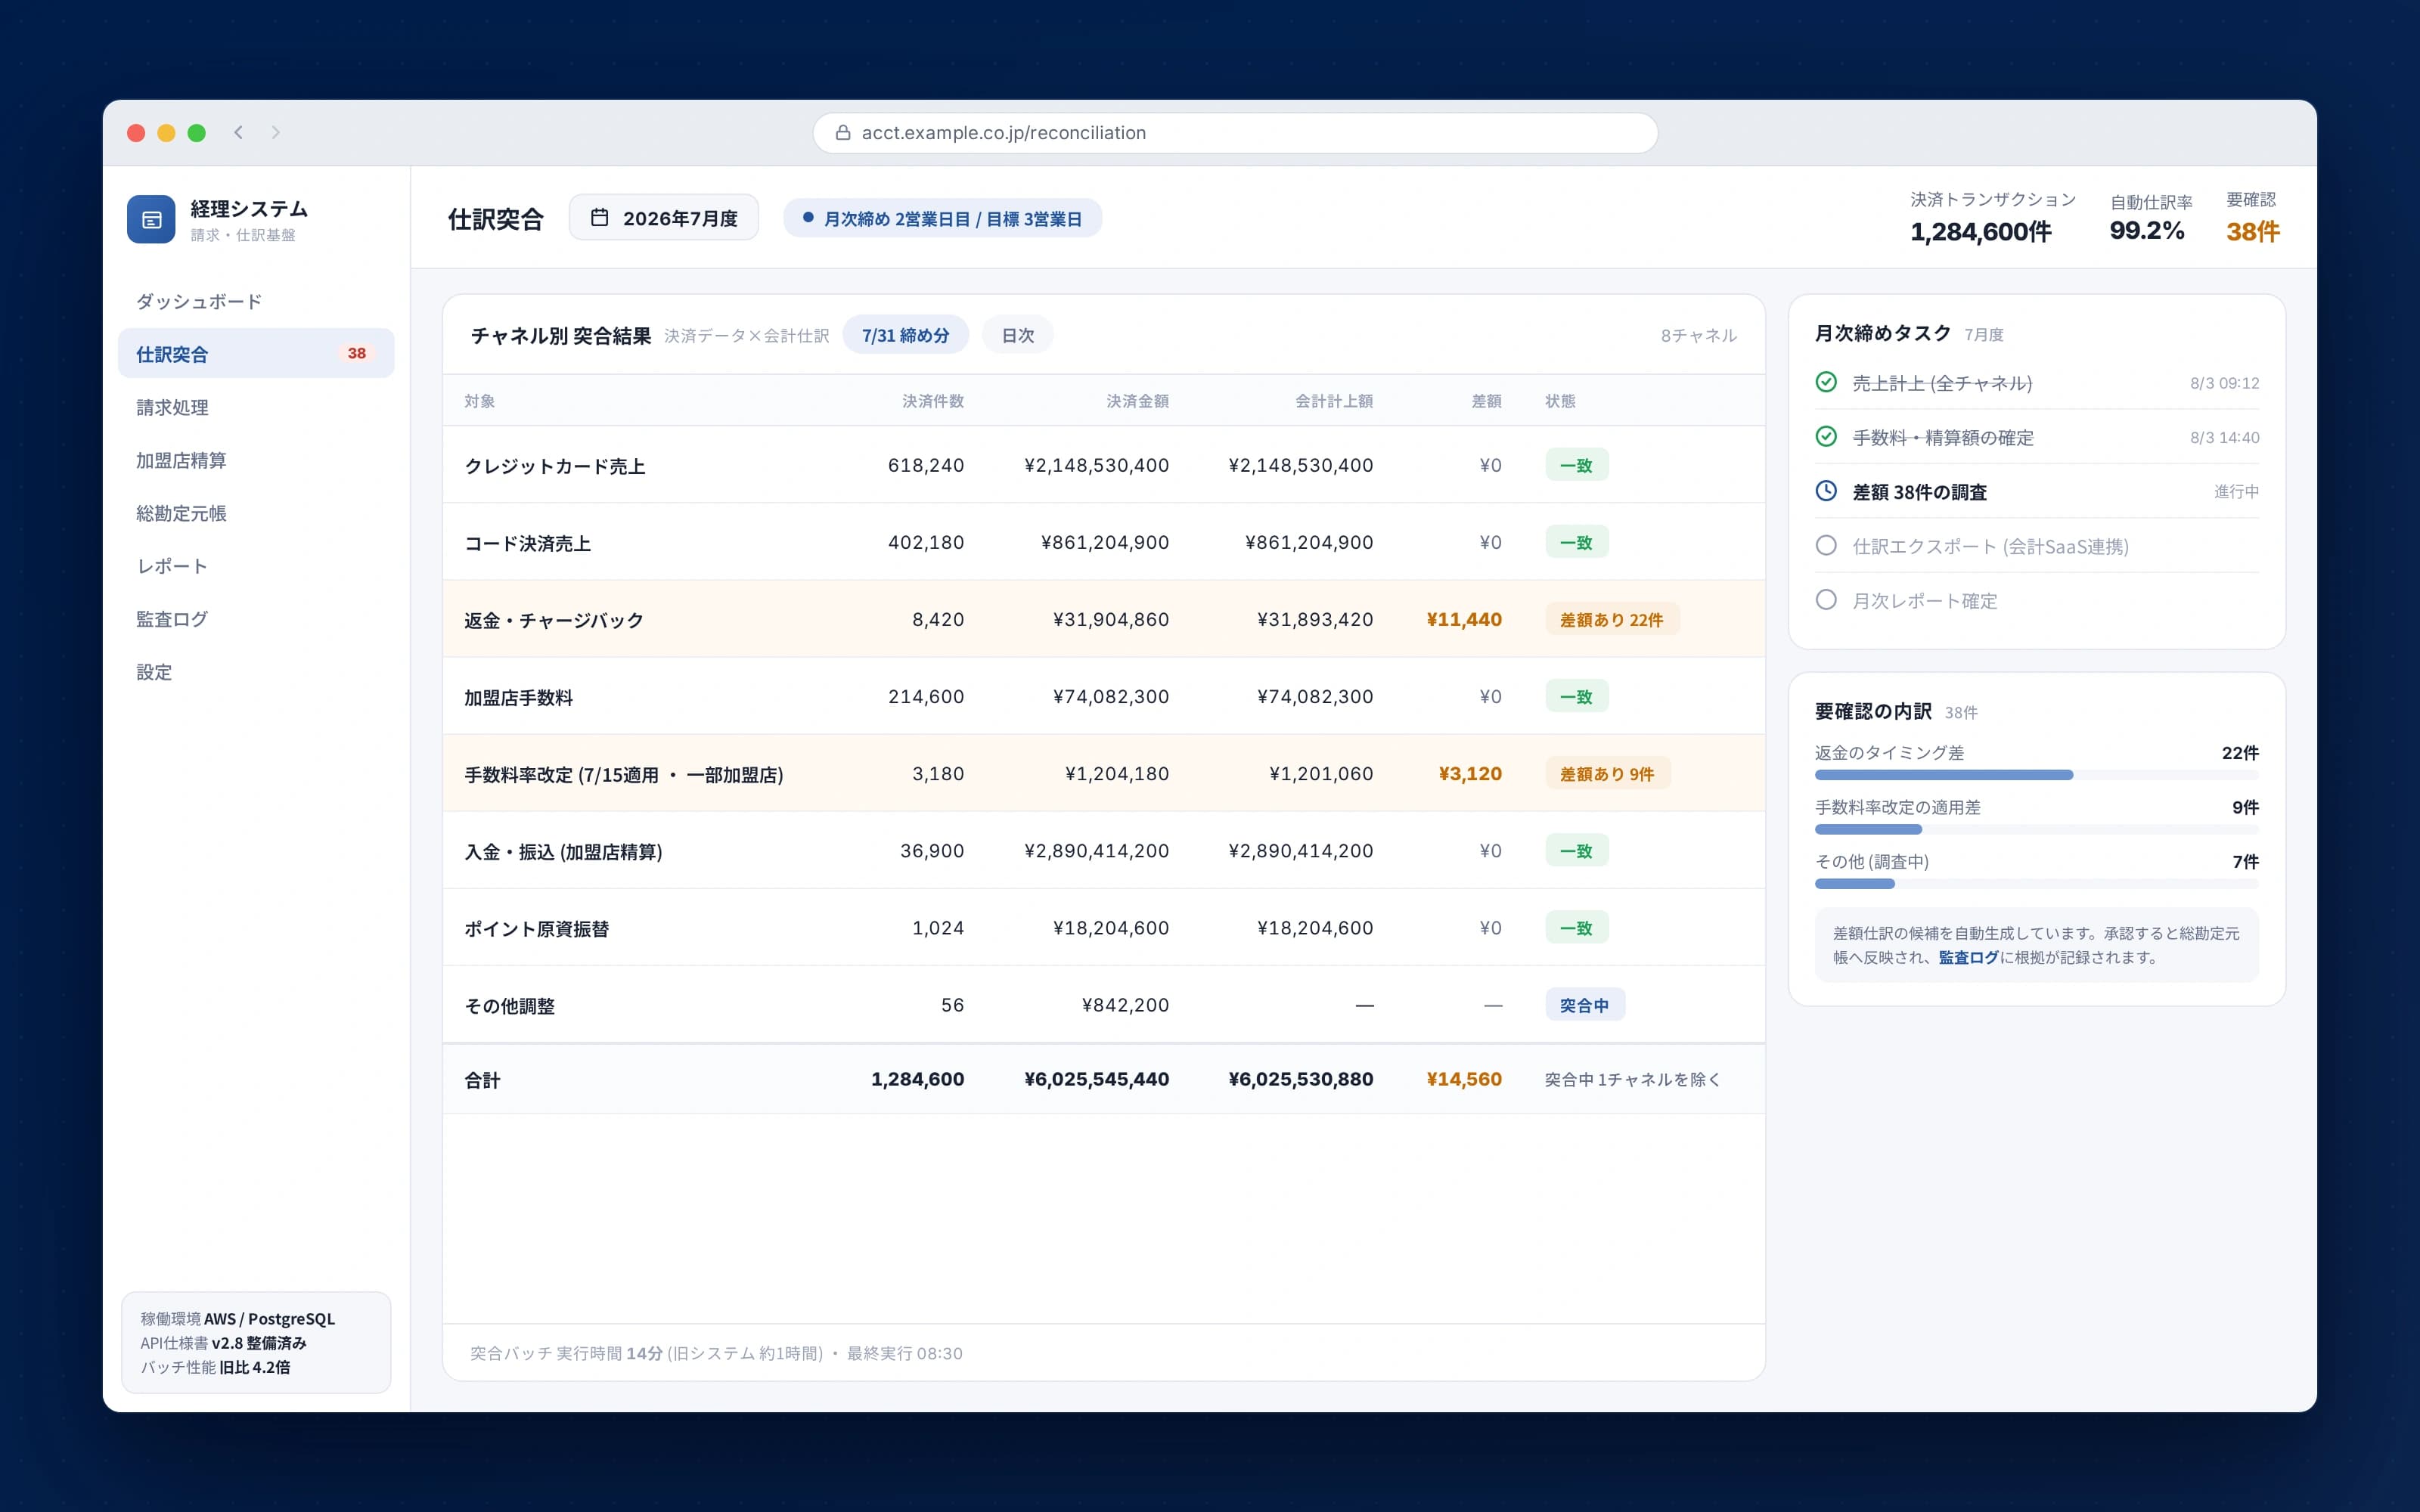2420x1512 pixels.
Task: Select the 返金・チャージバック row name
Action: coord(554,620)
